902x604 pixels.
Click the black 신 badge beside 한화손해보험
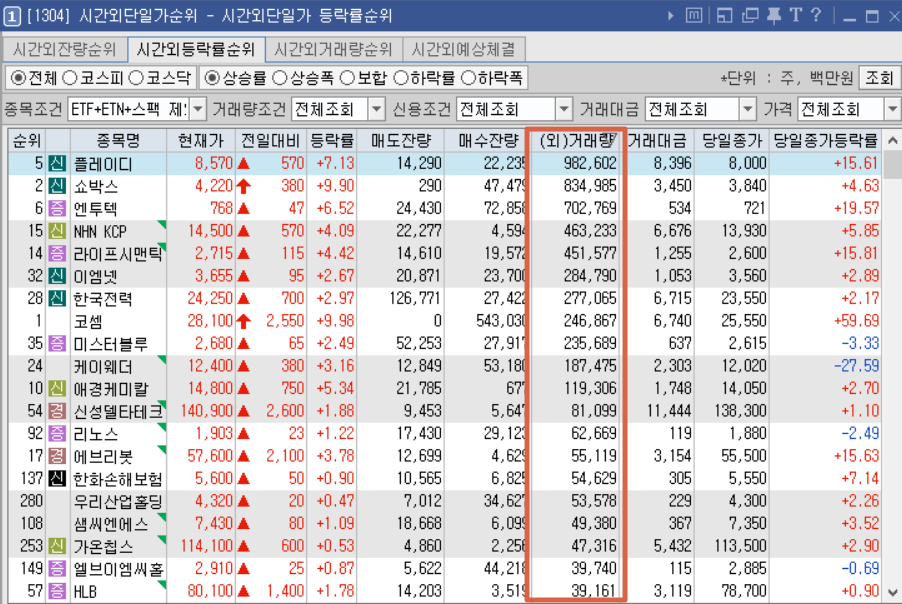coord(57,479)
